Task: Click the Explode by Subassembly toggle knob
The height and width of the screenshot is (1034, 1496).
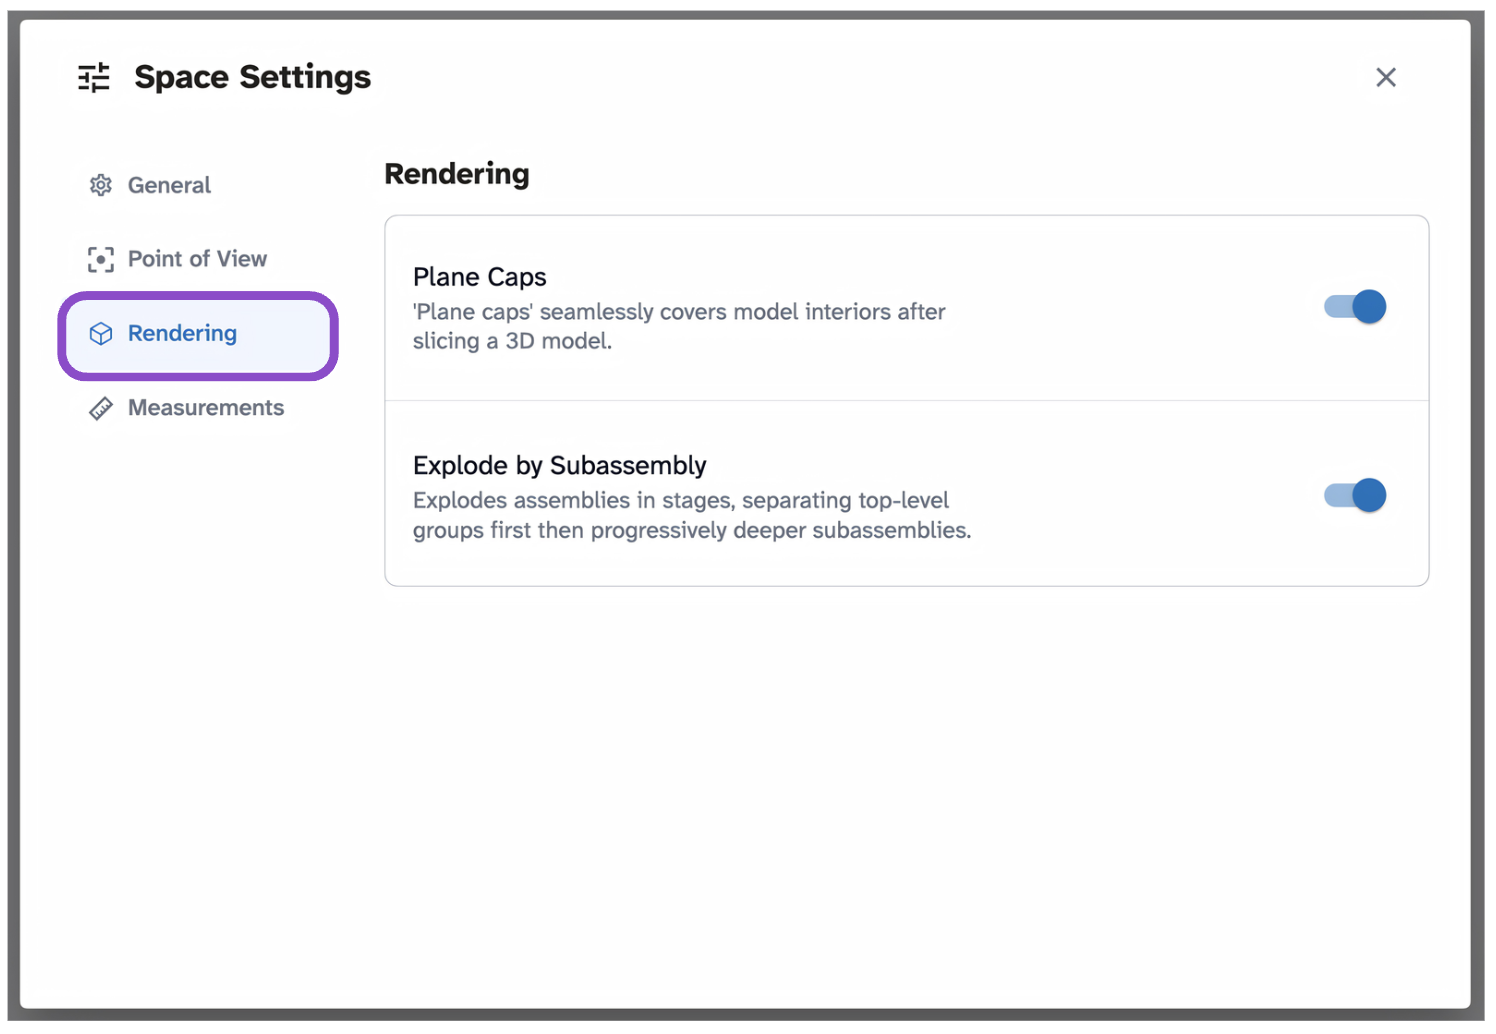Action: coord(1369,495)
